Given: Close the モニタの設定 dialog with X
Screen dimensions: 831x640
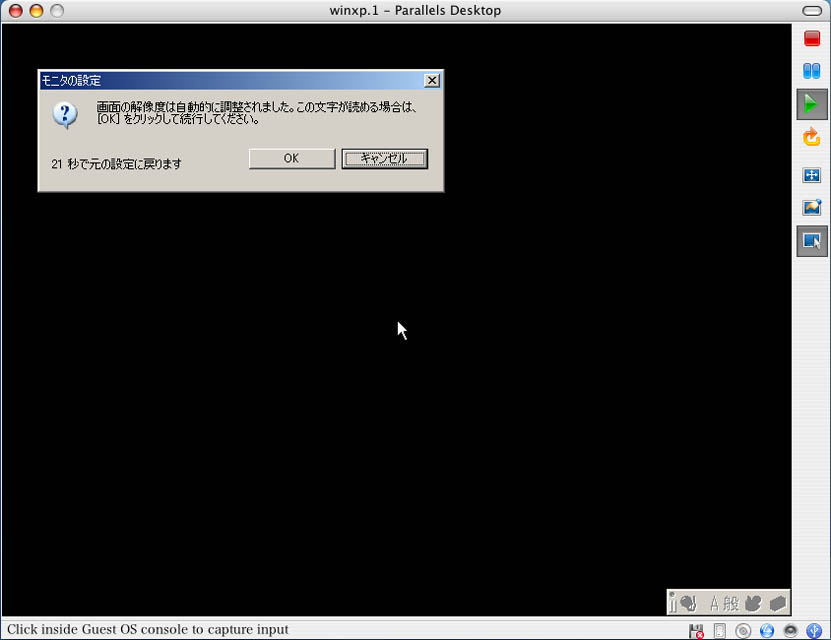Looking at the screenshot, I should pyautogui.click(x=431, y=80).
